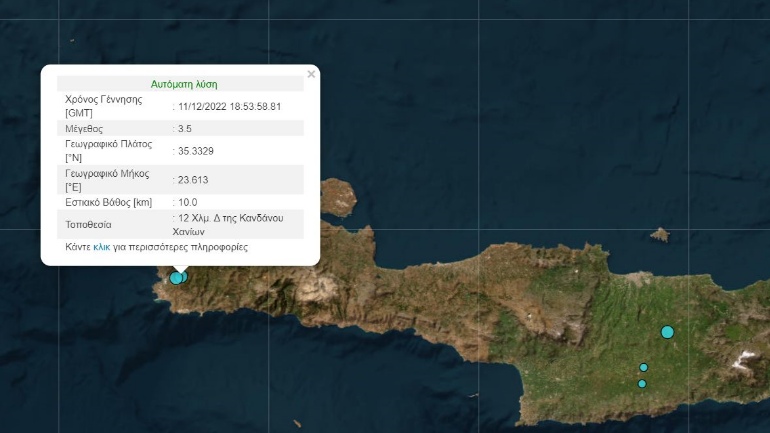Click the timestamp 11/12/2022 18:53:58.81
Screen dimensions: 770x433
point(228,106)
